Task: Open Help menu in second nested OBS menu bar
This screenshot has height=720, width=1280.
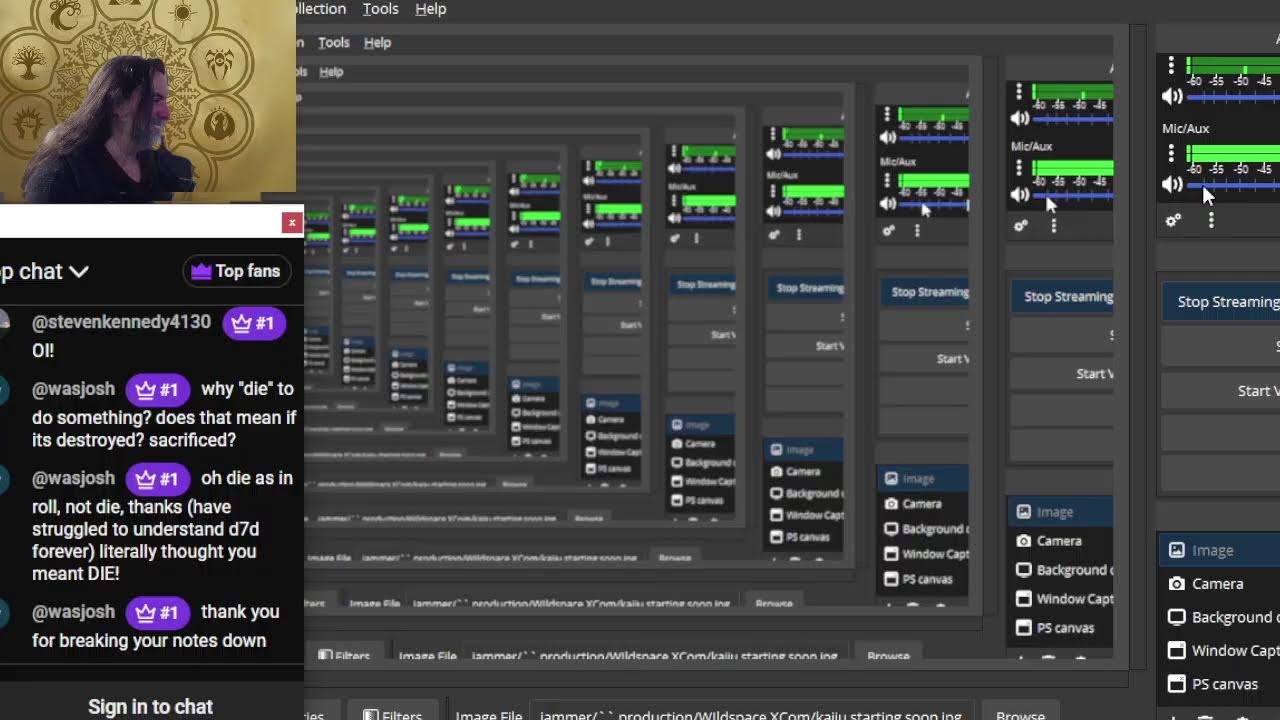Action: tap(377, 42)
